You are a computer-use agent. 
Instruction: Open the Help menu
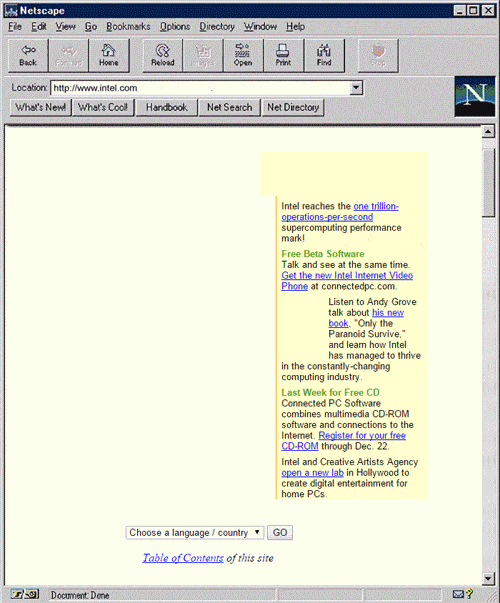pyautogui.click(x=295, y=27)
